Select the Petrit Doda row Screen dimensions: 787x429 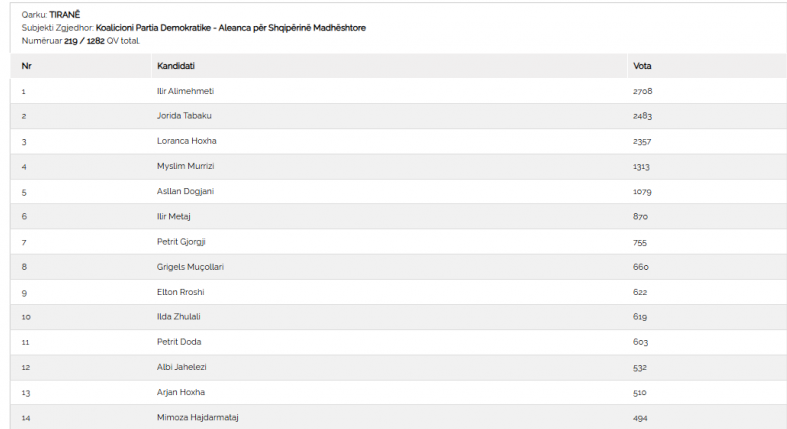tap(399, 342)
